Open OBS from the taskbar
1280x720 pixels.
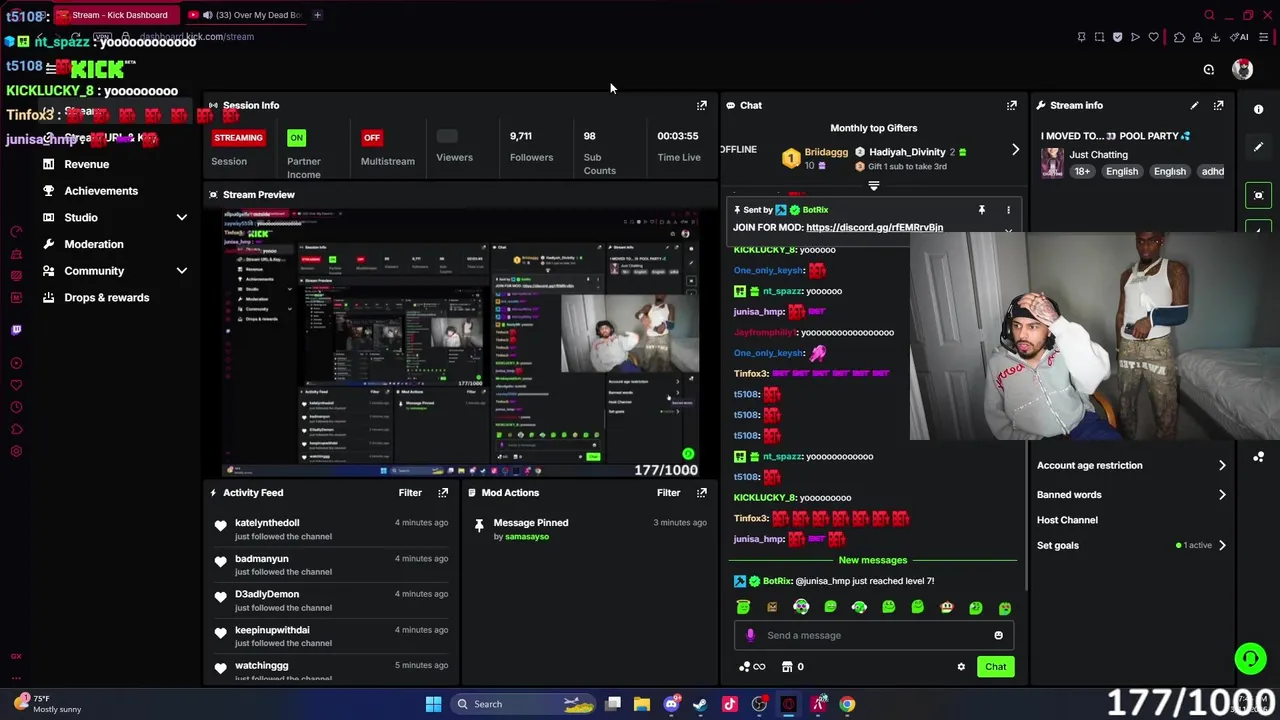pyautogui.click(x=759, y=704)
